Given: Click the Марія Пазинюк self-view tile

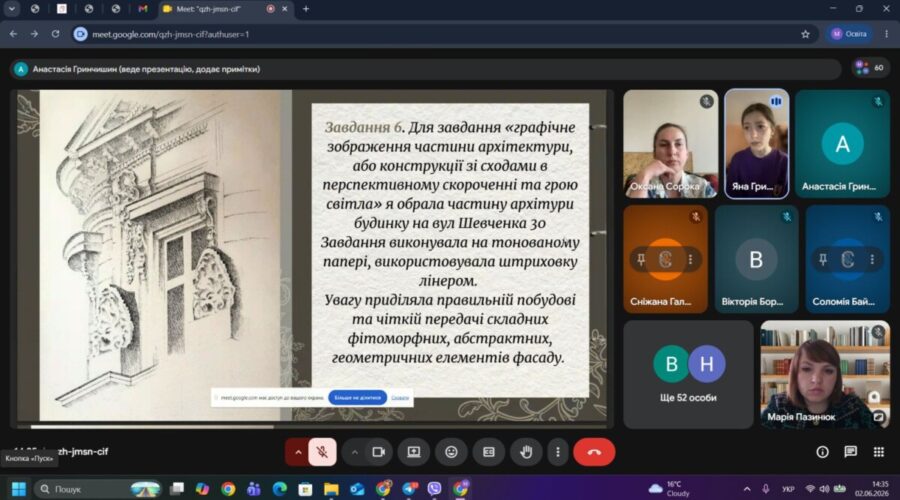Looking at the screenshot, I should (x=825, y=374).
